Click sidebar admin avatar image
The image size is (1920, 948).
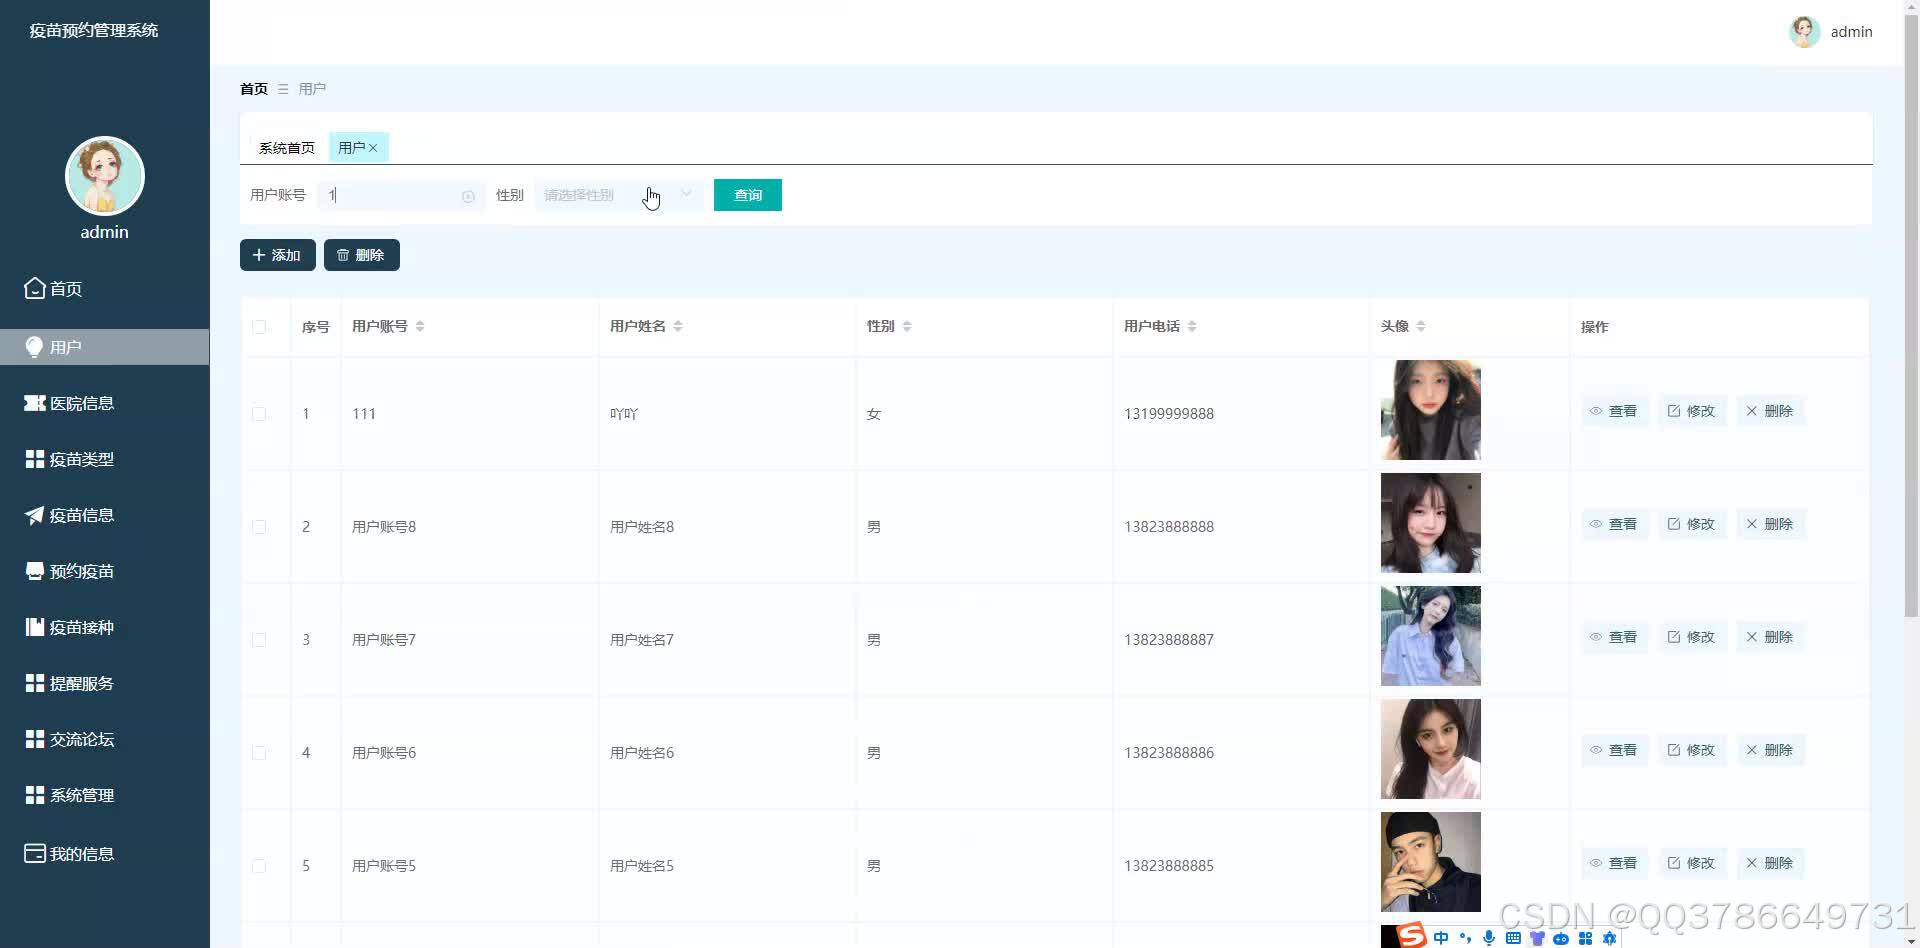105,176
